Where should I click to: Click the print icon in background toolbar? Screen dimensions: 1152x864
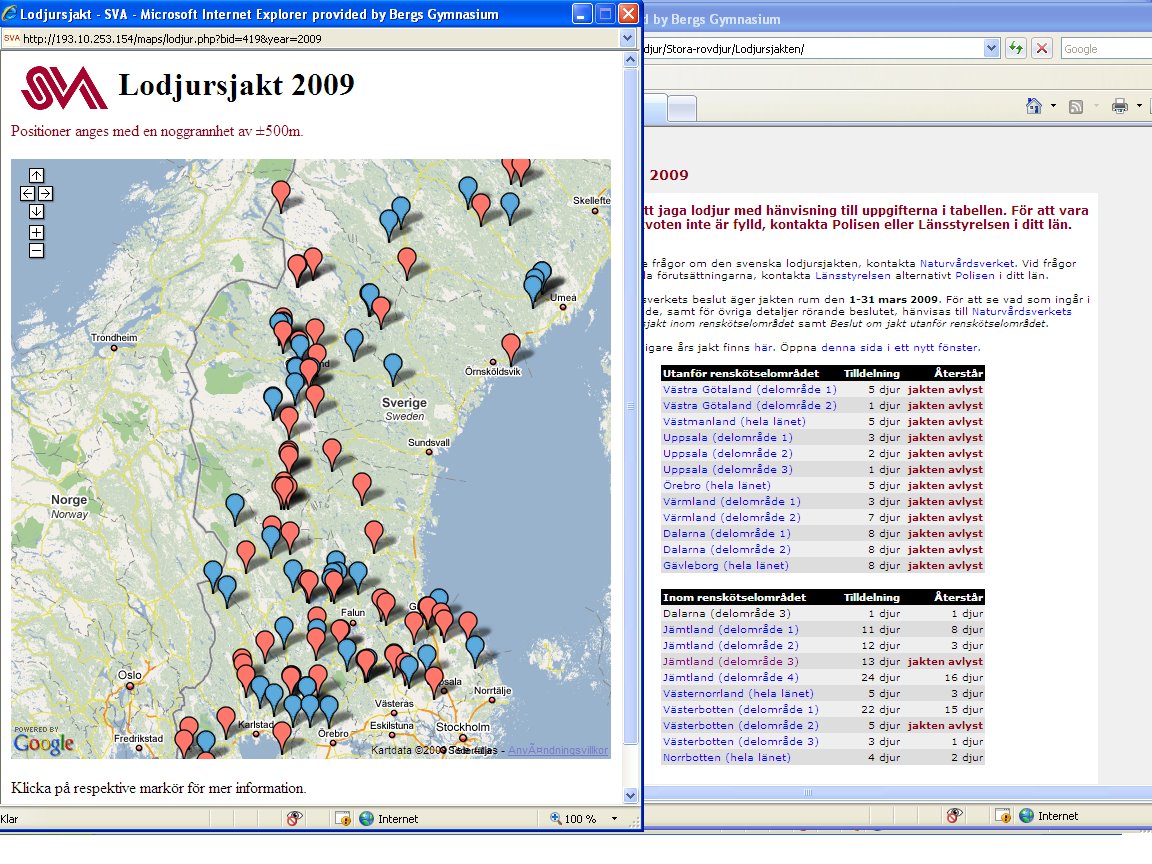click(1120, 107)
